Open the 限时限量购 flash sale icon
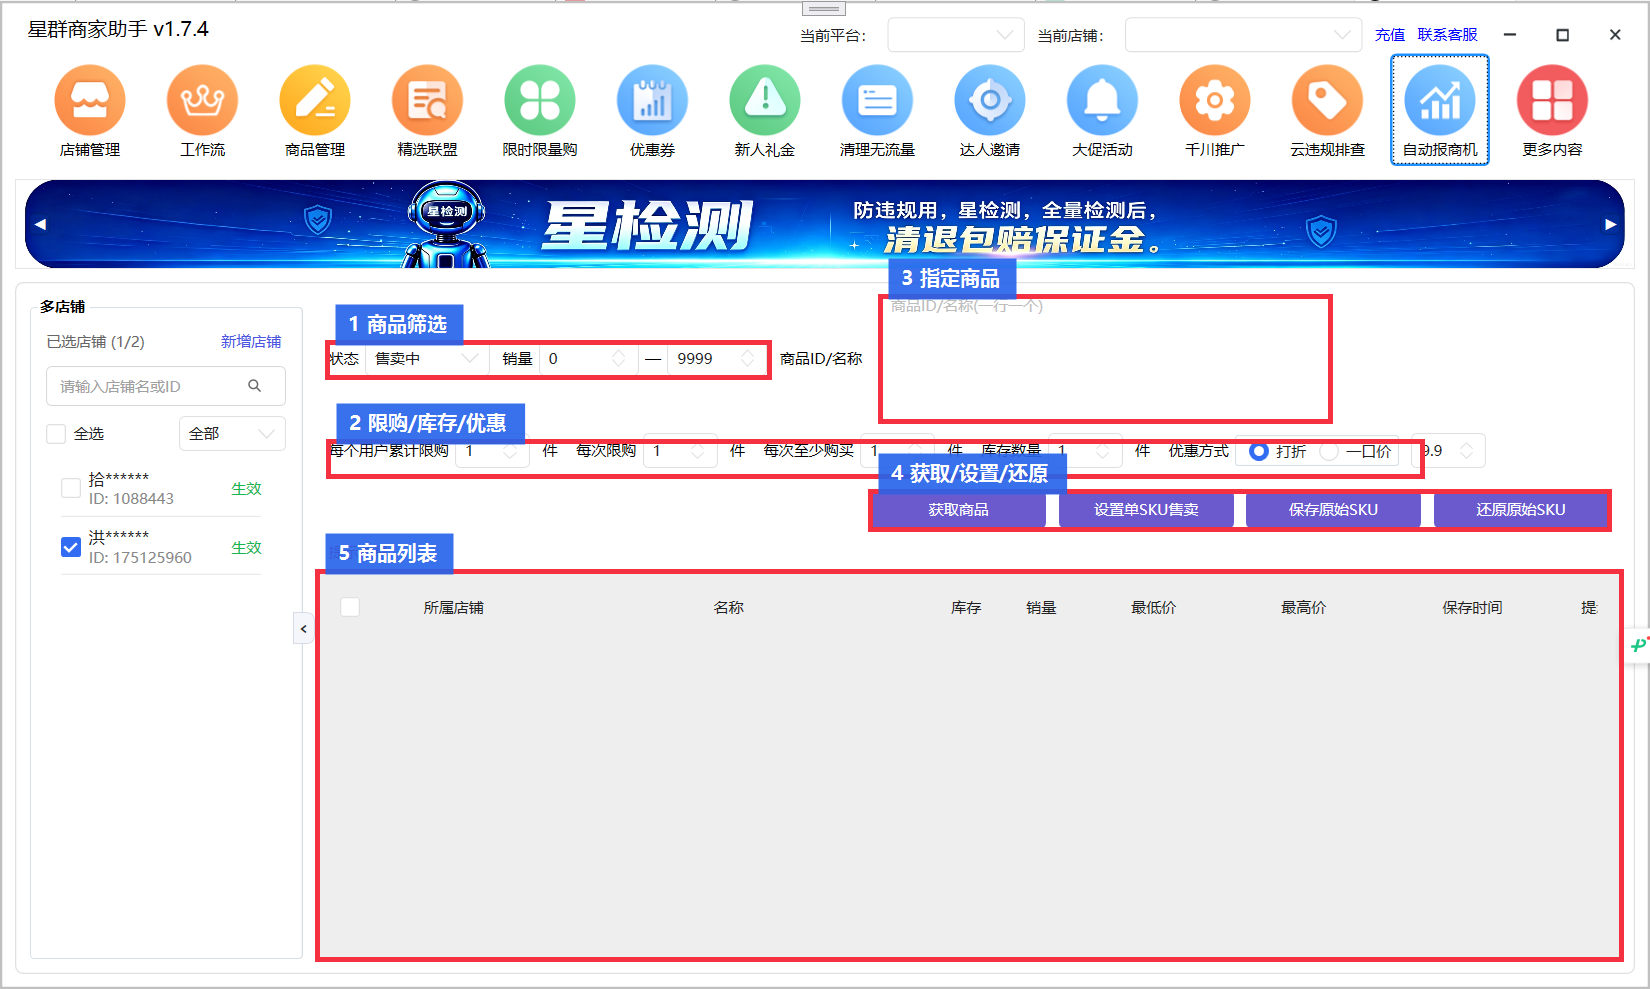Viewport: 1650px width, 989px height. [x=540, y=100]
